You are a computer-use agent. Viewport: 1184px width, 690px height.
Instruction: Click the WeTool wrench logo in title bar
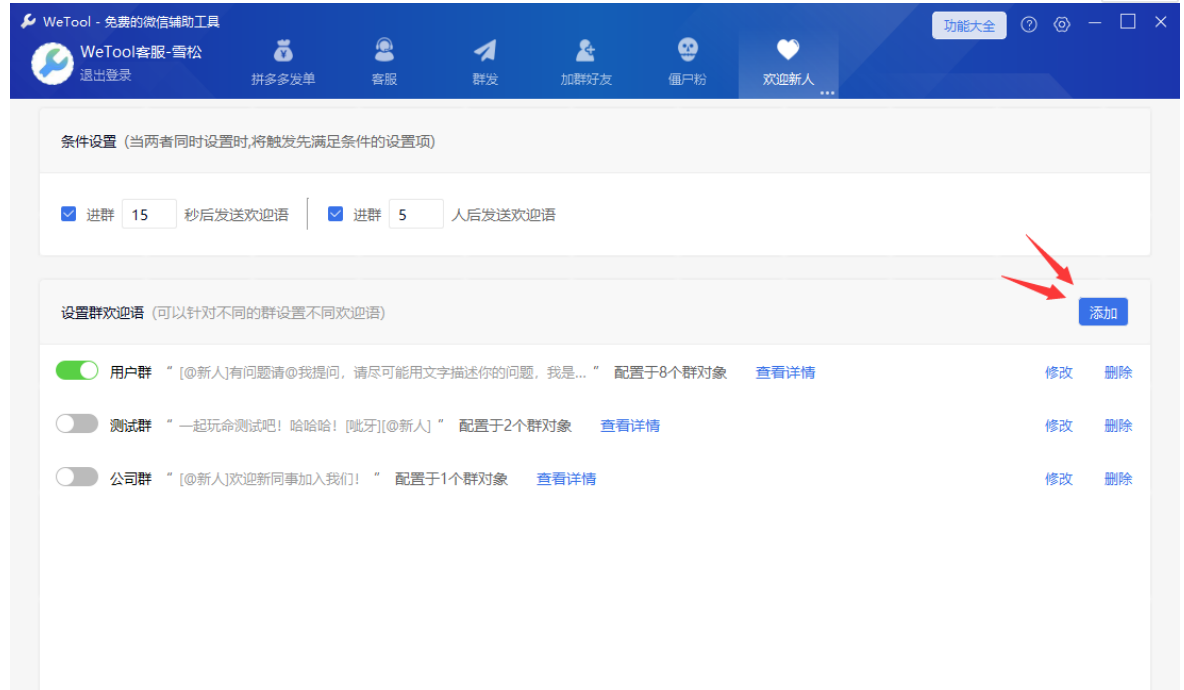(x=28, y=21)
